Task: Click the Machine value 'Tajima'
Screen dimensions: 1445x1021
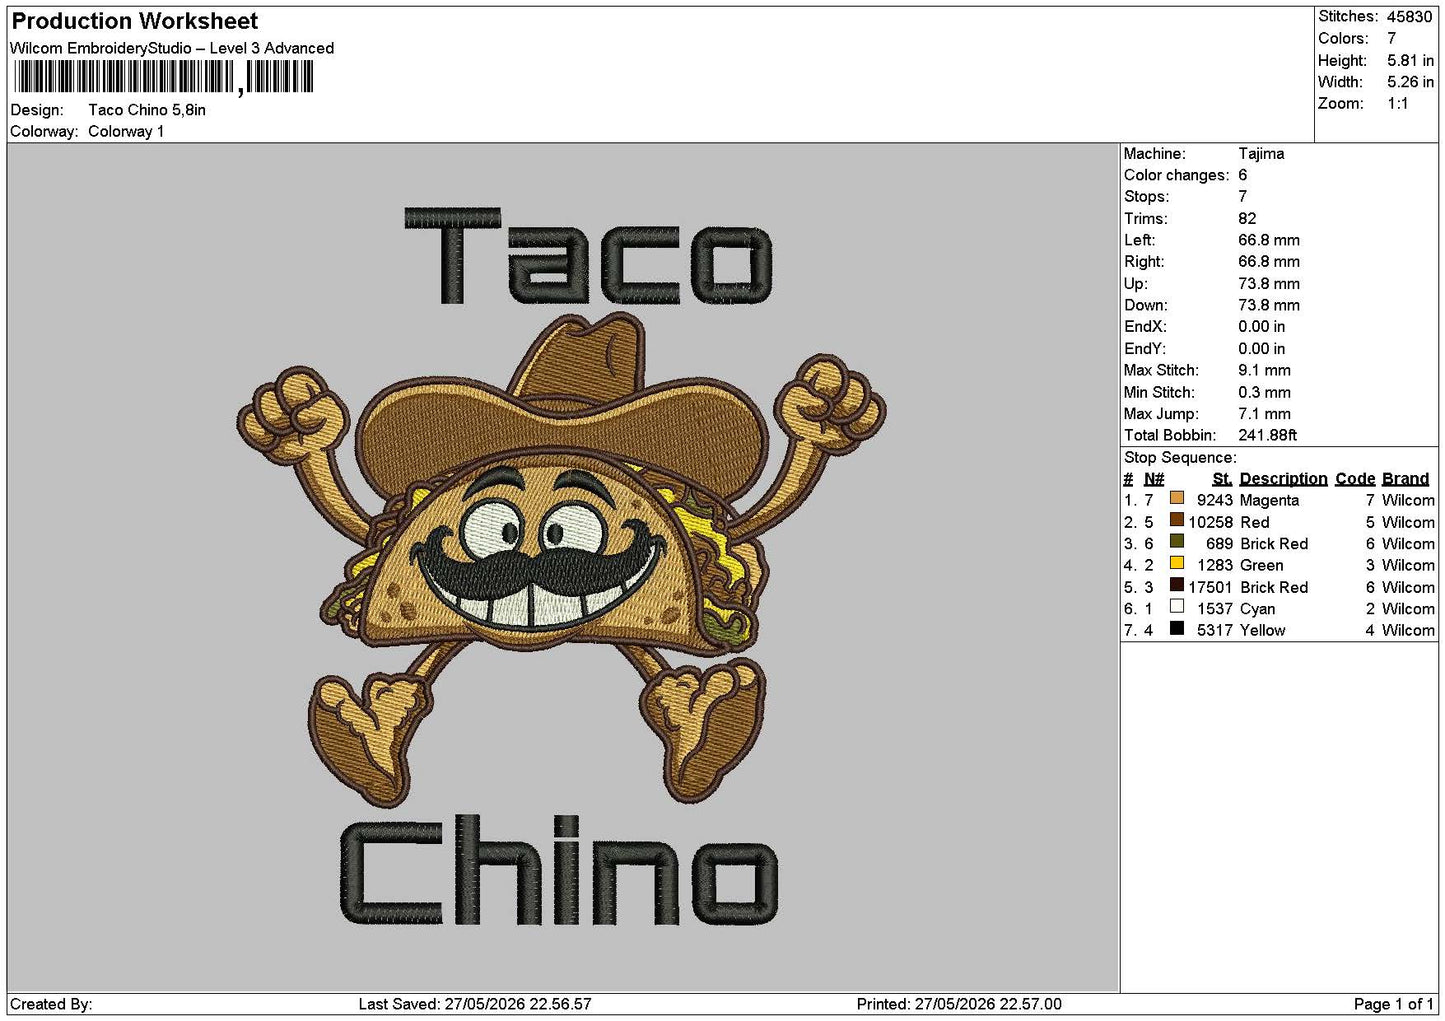Action: [1261, 154]
